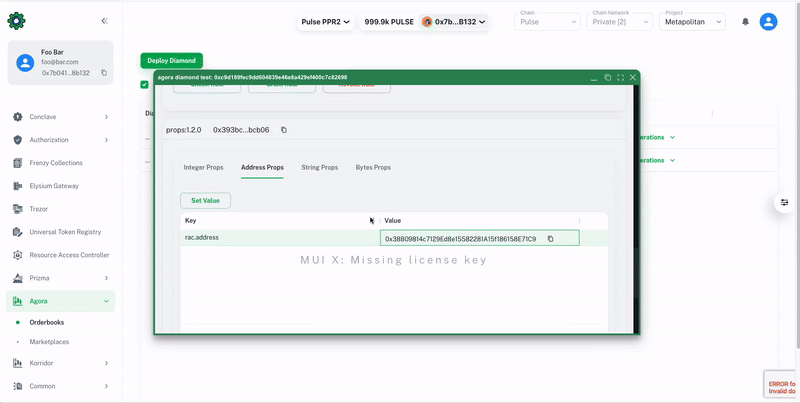The width and height of the screenshot is (800, 403).
Task: Click the Trezor sidebar icon
Action: 18,209
